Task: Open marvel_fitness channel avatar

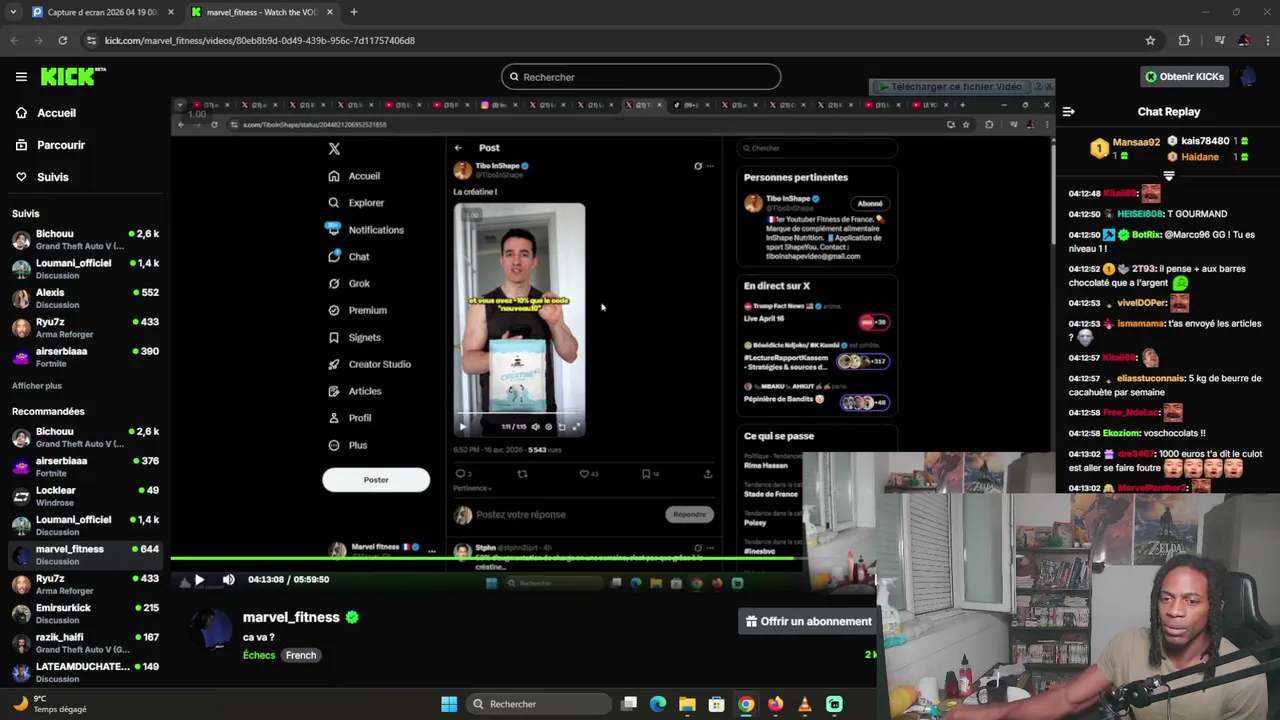Action: [210, 629]
